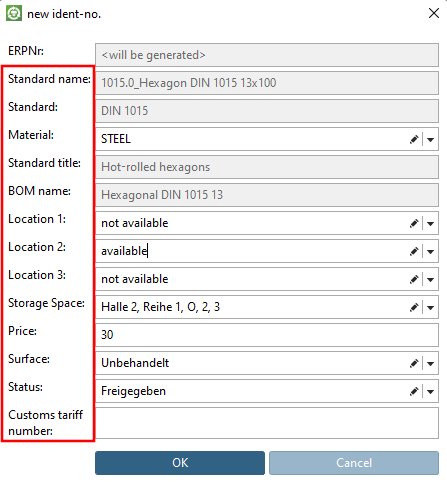Image resolution: width=447 pixels, height=482 pixels.
Task: Click the pencil icon in Status field
Action: tap(414, 391)
